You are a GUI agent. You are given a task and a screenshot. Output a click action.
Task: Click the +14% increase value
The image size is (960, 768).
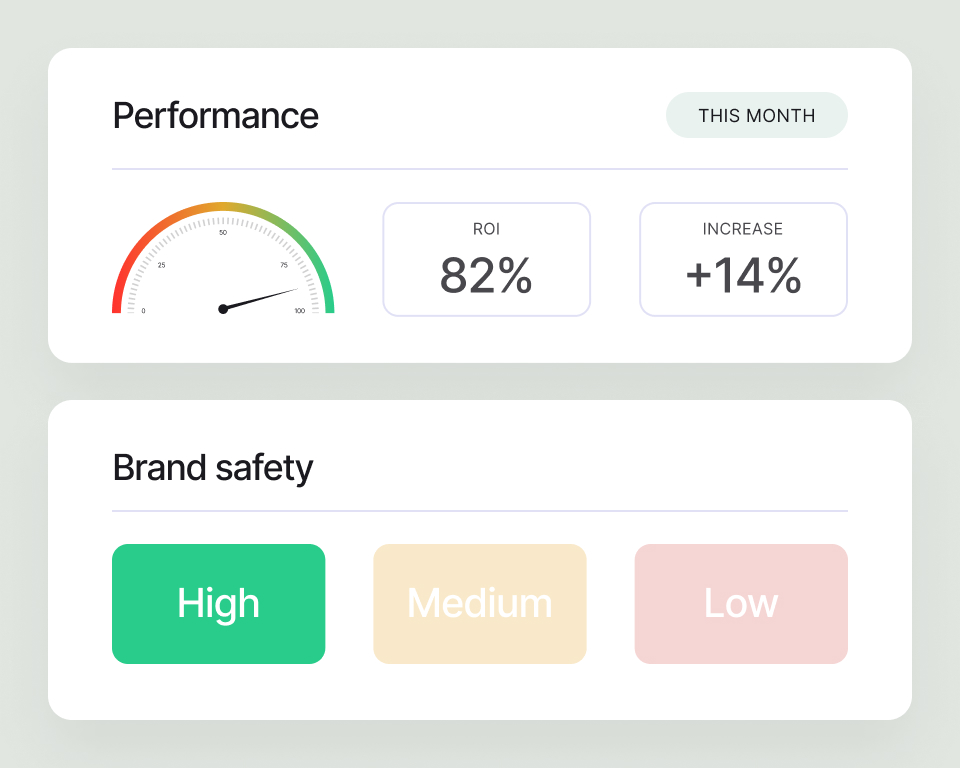[743, 276]
